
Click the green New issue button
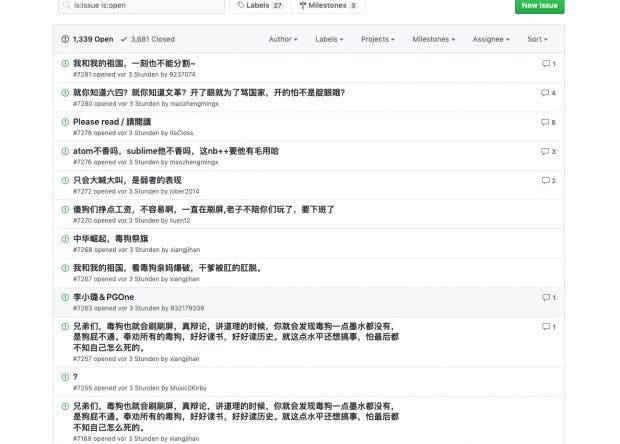tap(539, 6)
